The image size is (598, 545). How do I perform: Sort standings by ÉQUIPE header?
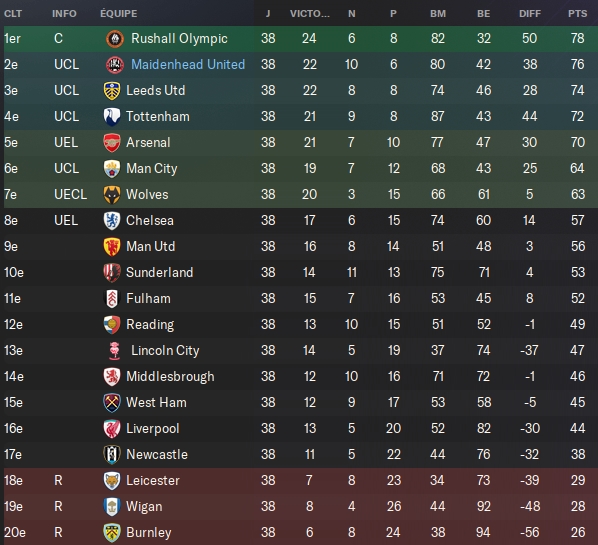(x=119, y=14)
